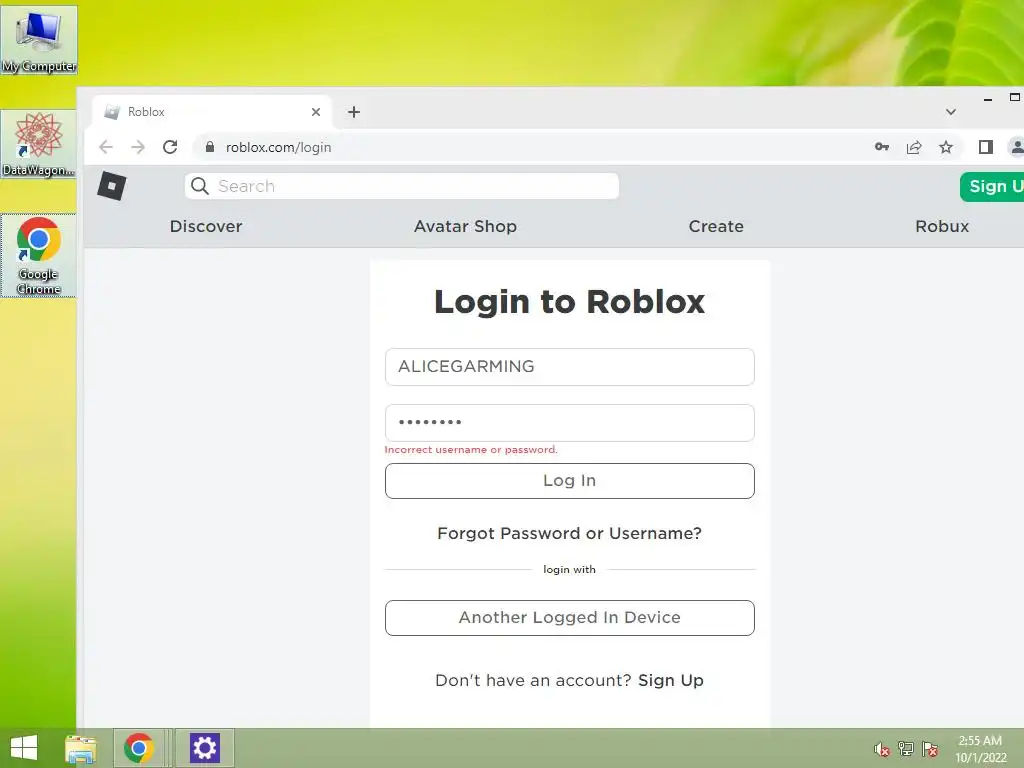Open the Chrome profile avatar icon
Screen dimensions: 1024x768
(1016, 147)
